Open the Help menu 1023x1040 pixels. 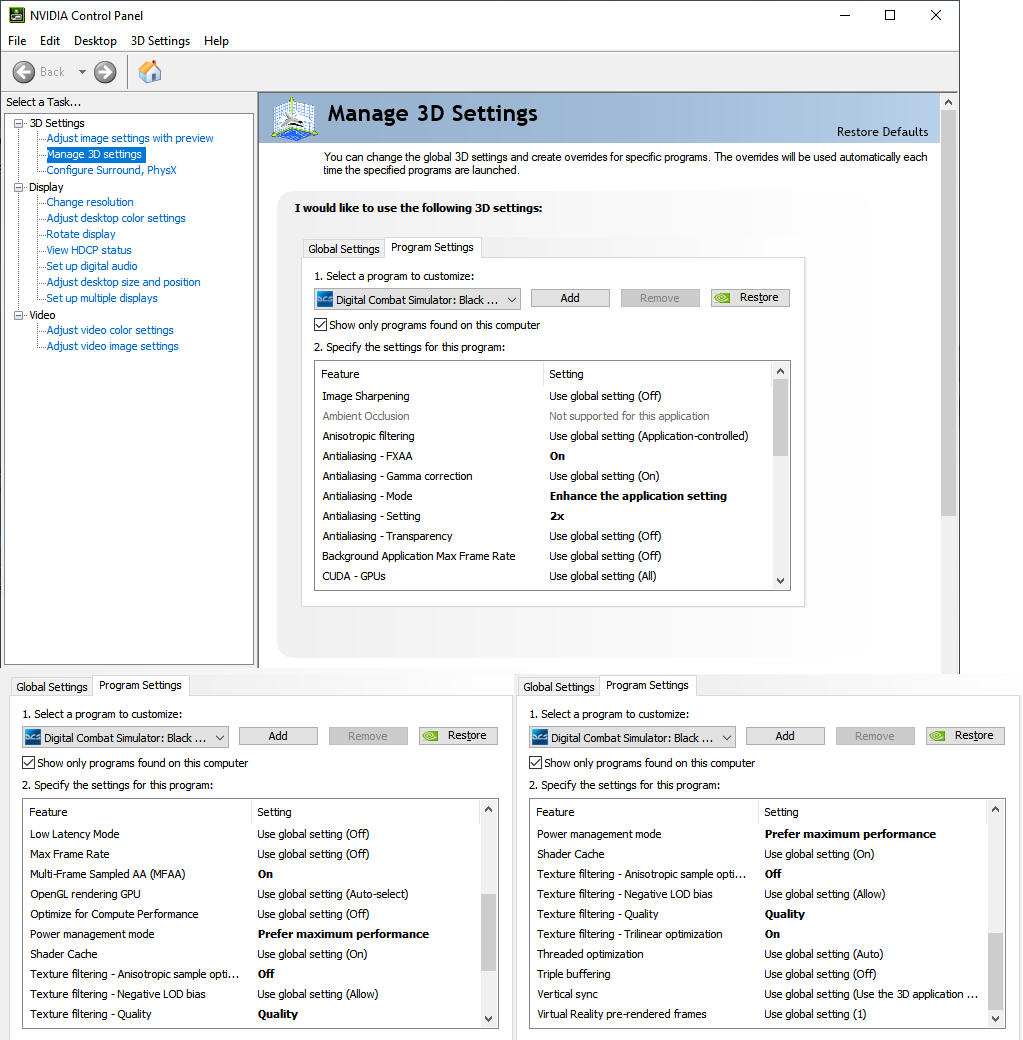[x=216, y=41]
